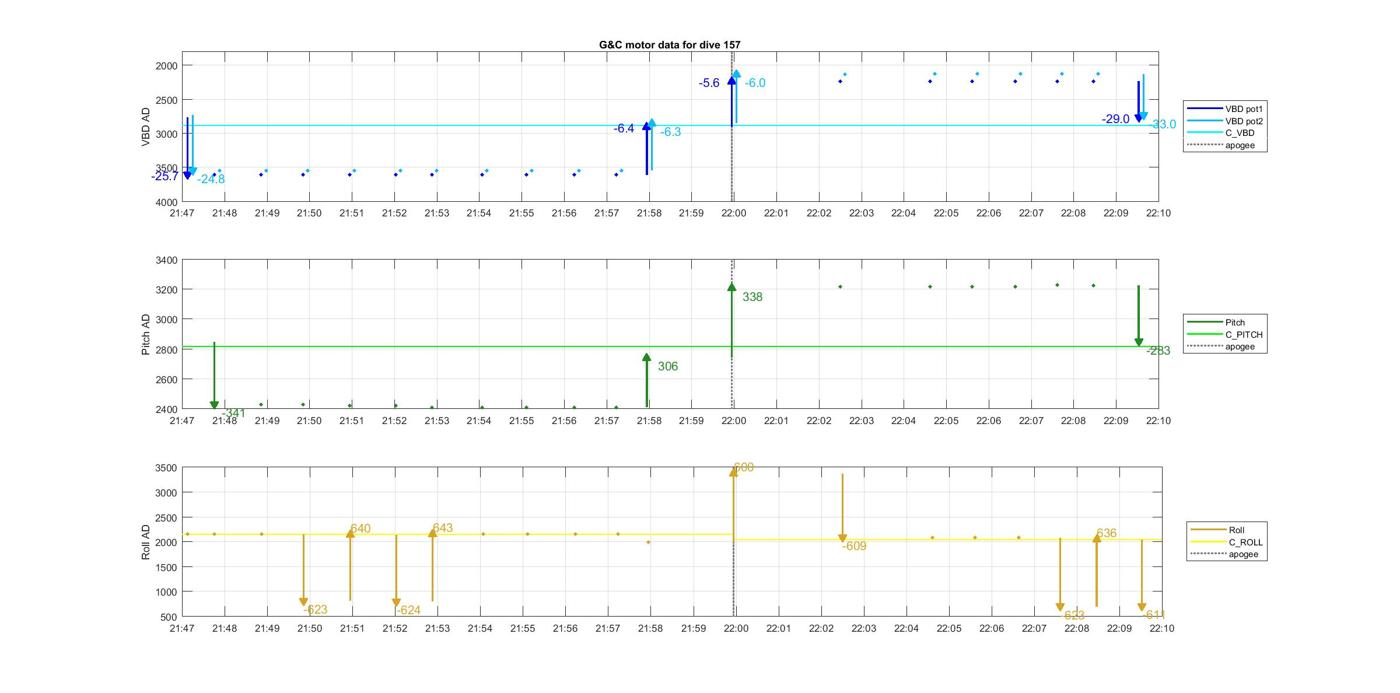Click the "500" tick on Roll AD axis
This screenshot has width=1400, height=693.
pyautogui.click(x=170, y=617)
